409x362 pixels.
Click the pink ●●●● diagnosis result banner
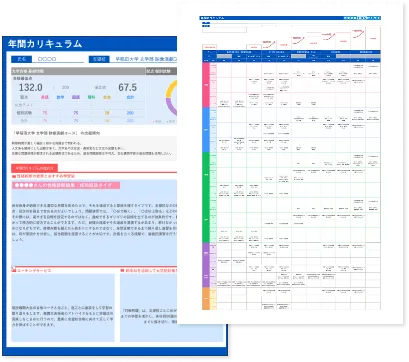point(66,185)
